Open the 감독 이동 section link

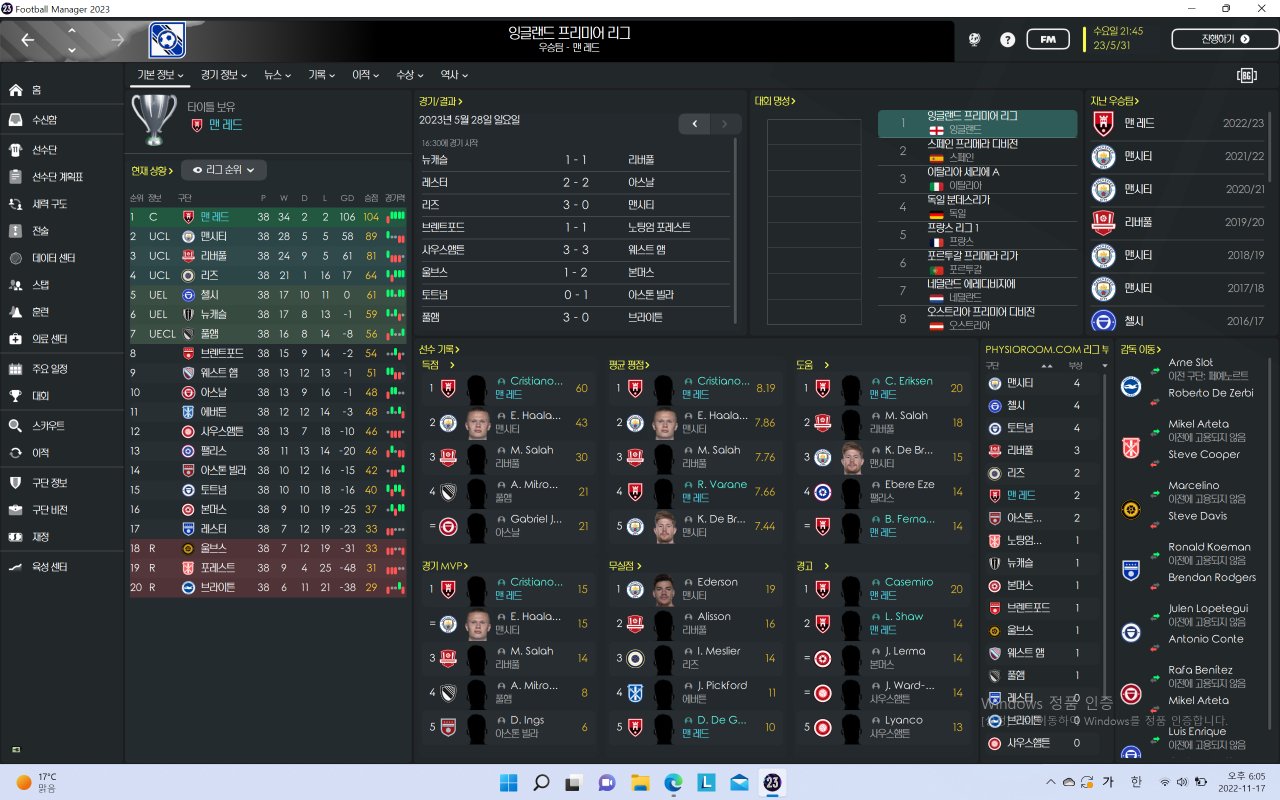pos(1143,350)
